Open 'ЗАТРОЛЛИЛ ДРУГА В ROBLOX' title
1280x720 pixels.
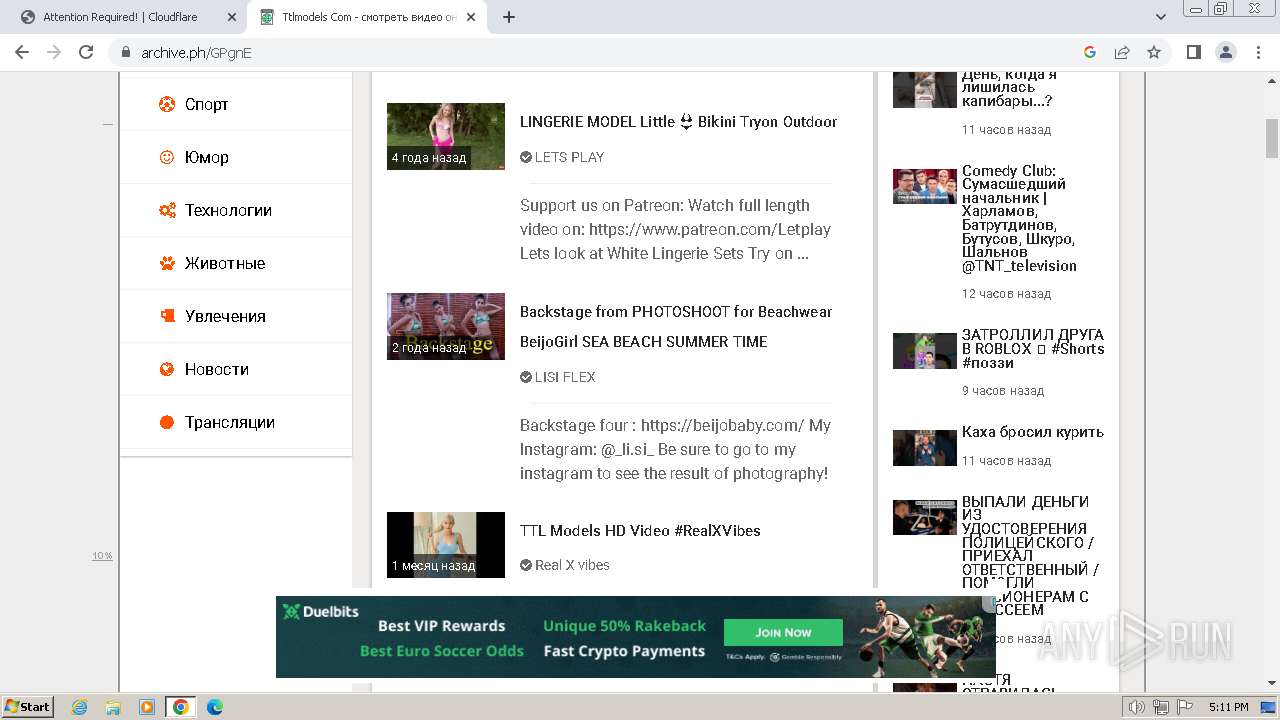click(1033, 348)
